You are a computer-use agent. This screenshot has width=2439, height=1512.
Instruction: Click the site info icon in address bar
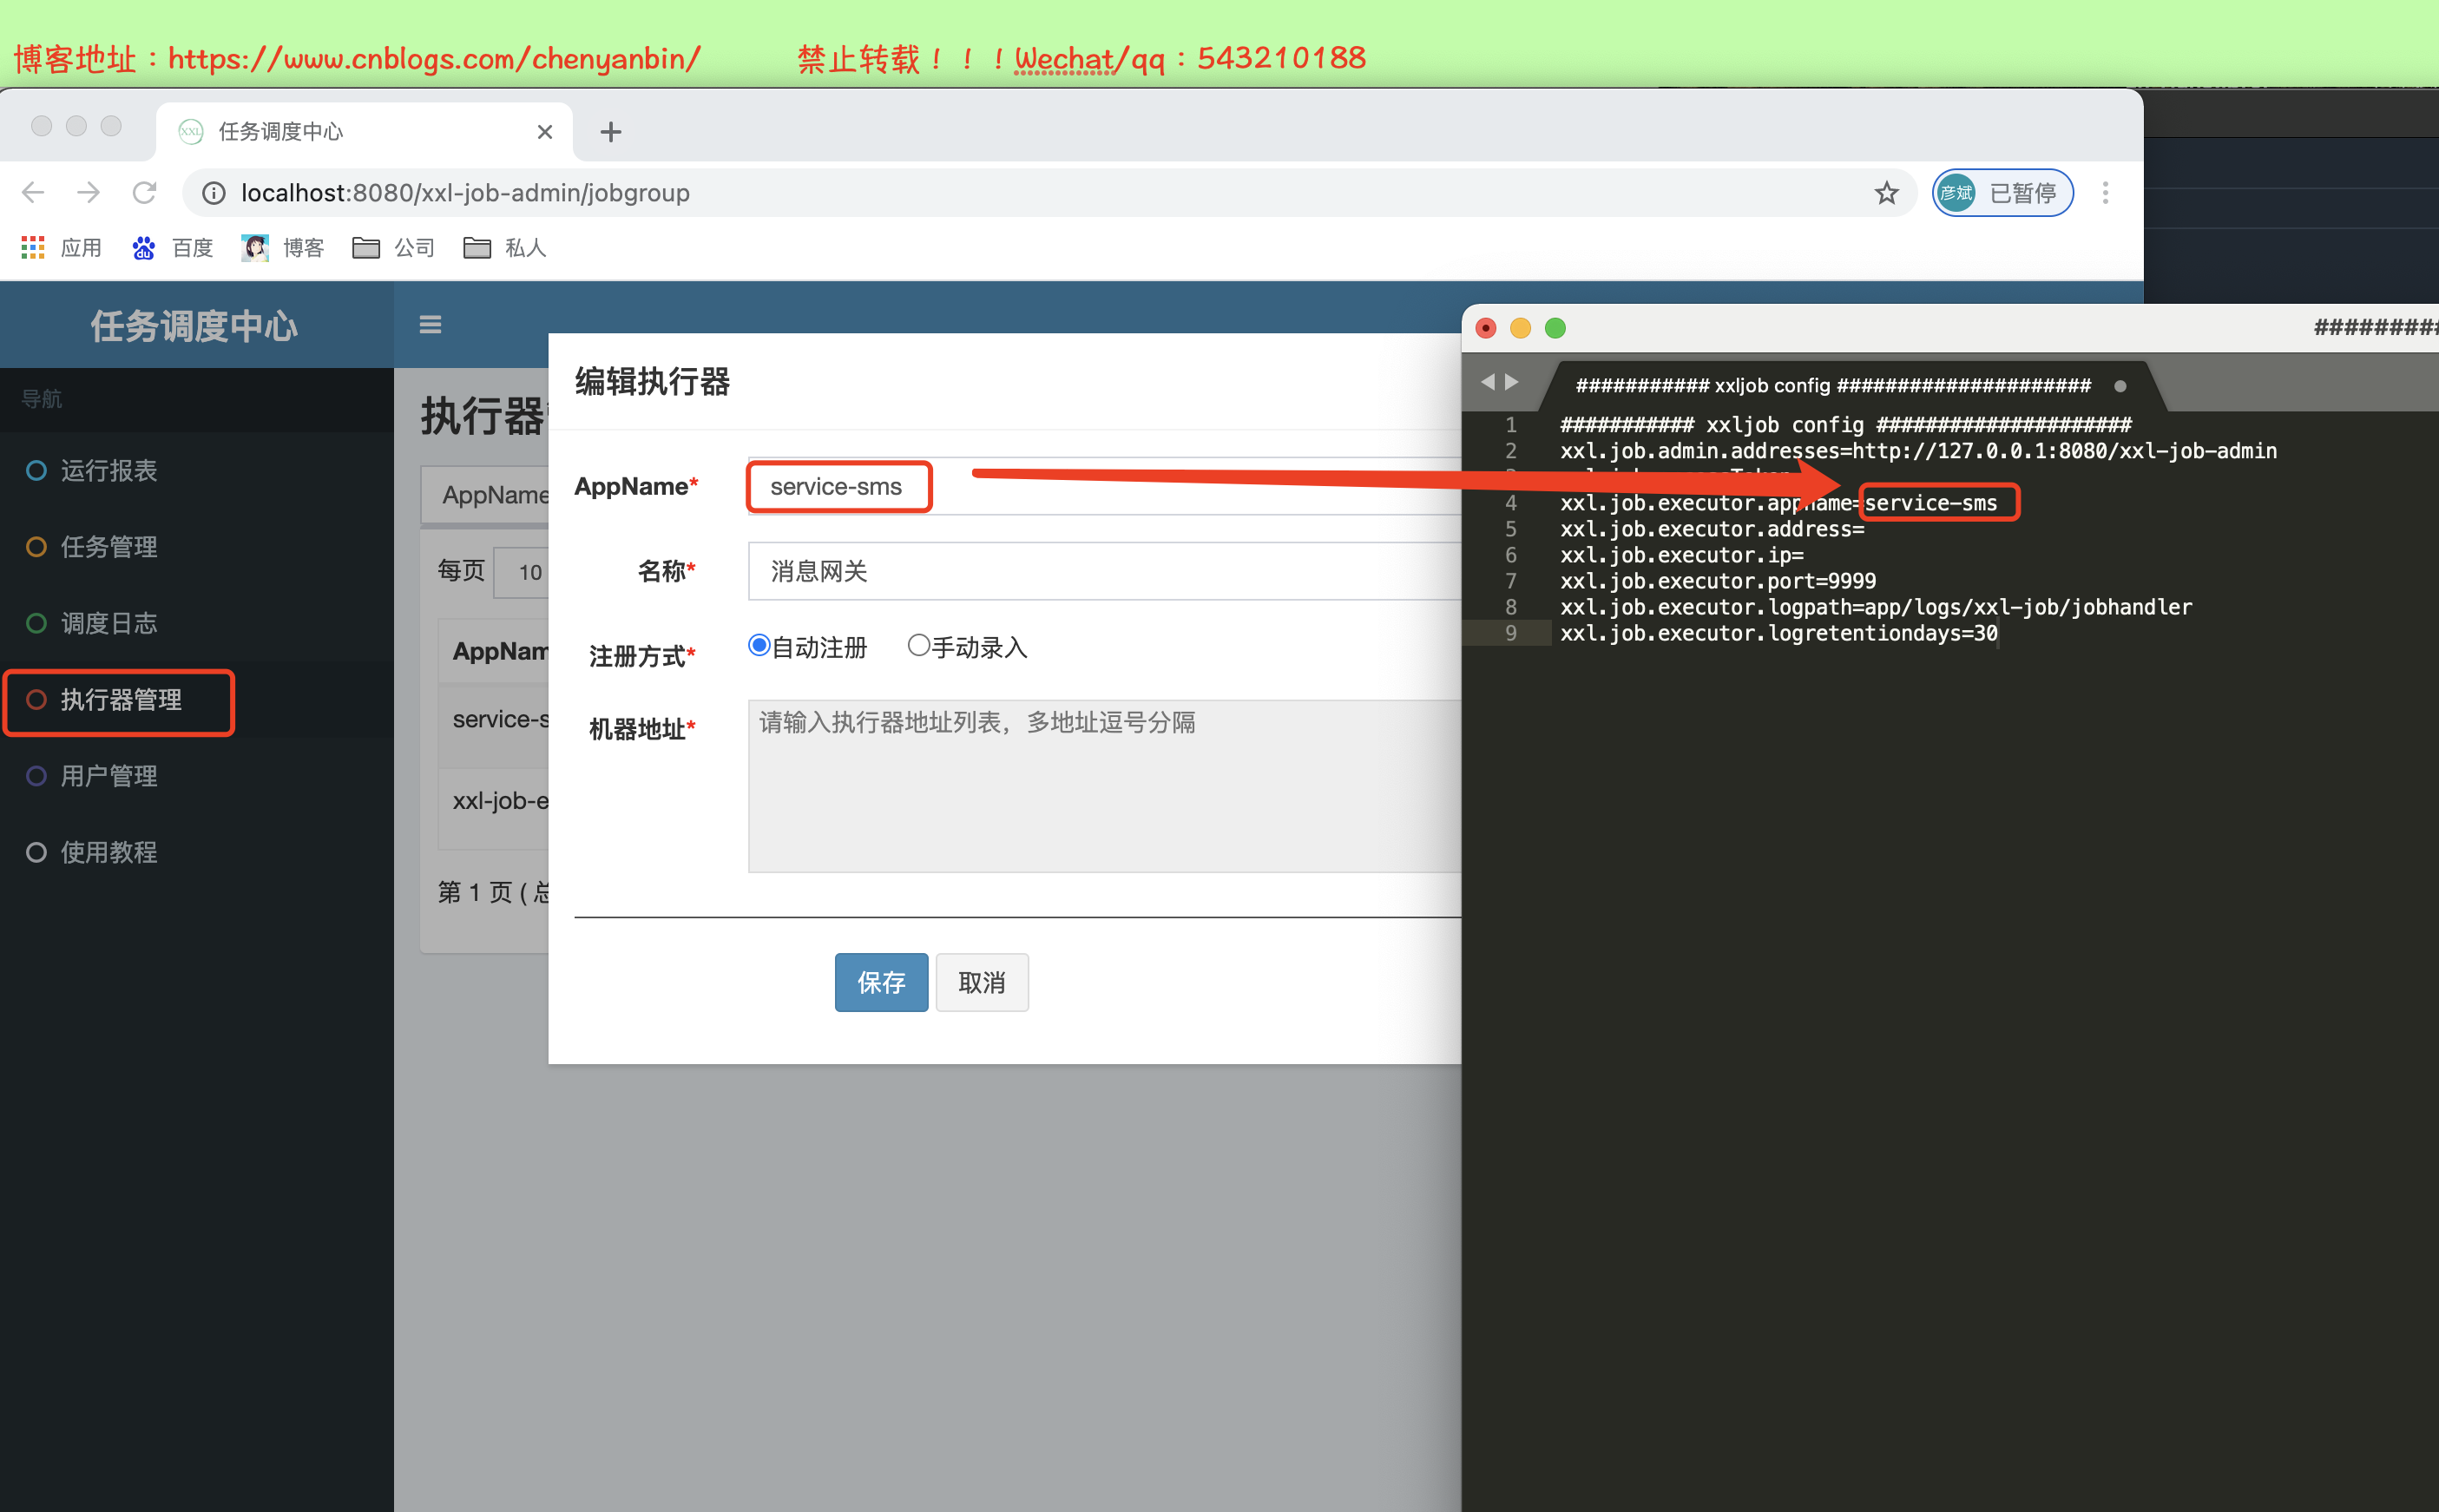[213, 192]
